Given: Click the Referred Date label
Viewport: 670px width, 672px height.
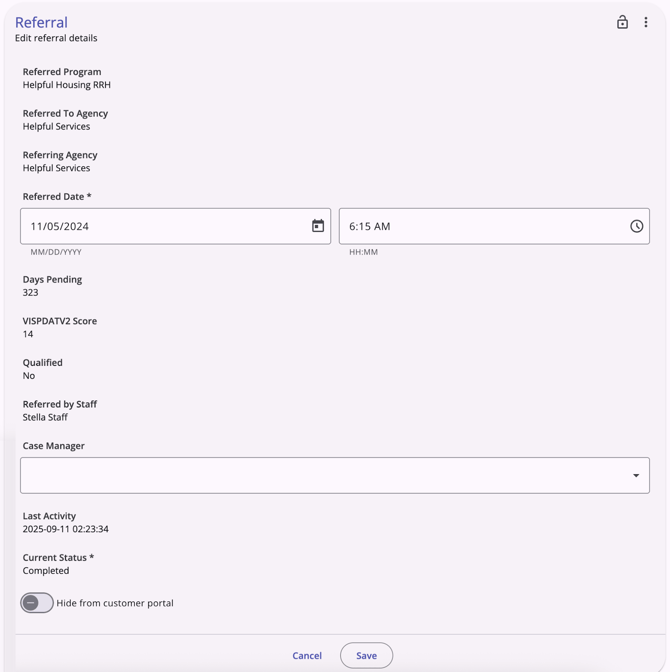Looking at the screenshot, I should pos(57,197).
